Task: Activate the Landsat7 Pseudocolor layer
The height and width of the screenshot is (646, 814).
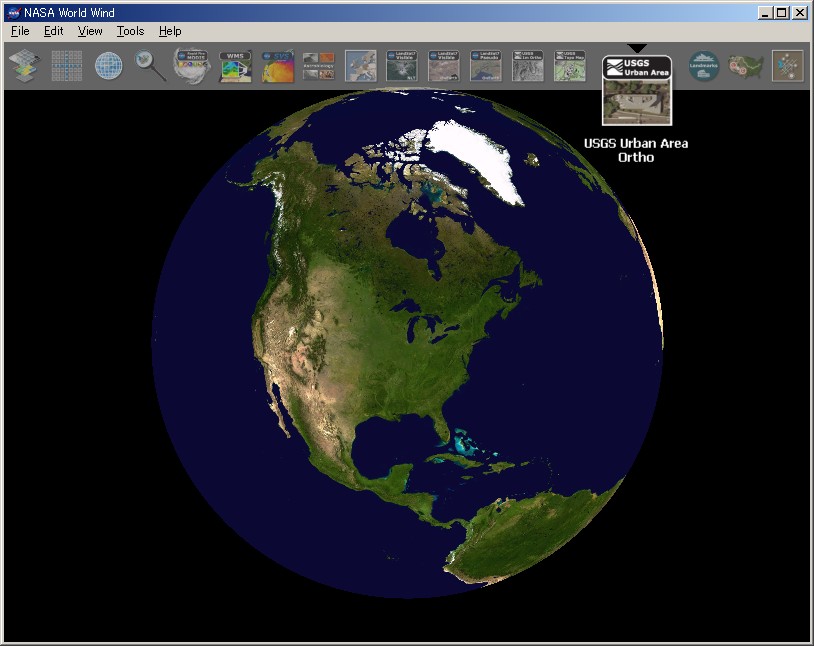Action: point(486,64)
